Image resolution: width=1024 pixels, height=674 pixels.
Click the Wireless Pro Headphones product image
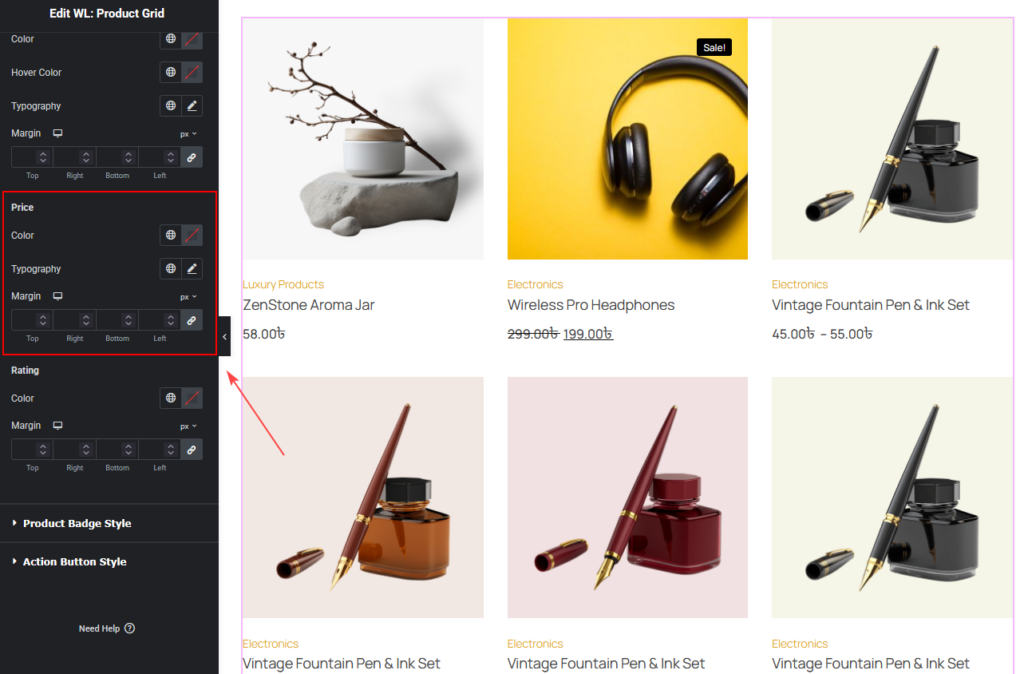point(628,139)
